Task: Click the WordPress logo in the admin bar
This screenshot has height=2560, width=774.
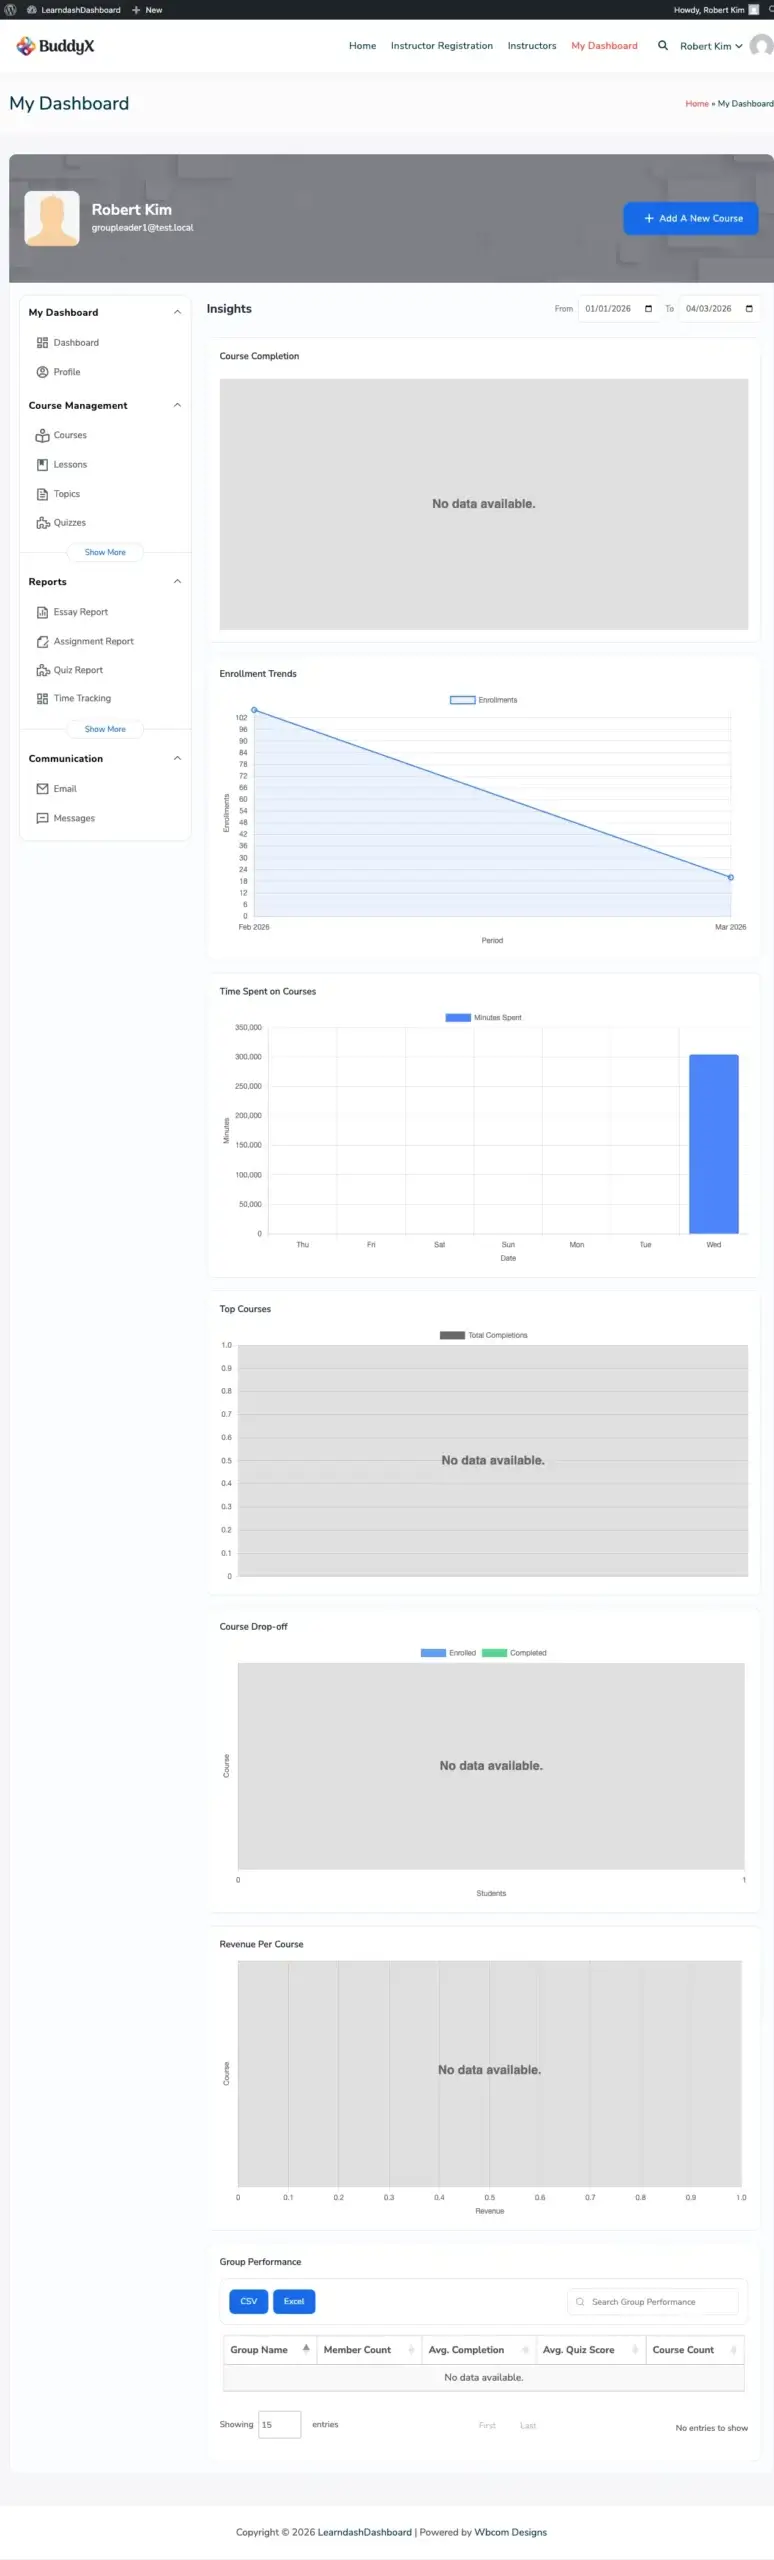Action: [x=10, y=10]
